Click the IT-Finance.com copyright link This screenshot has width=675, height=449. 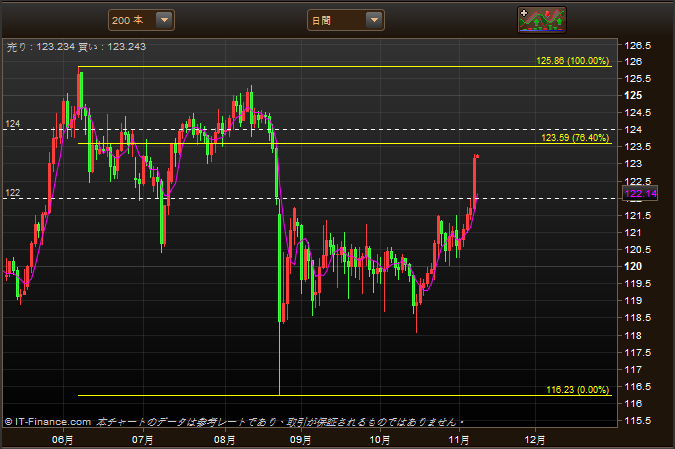(48, 422)
